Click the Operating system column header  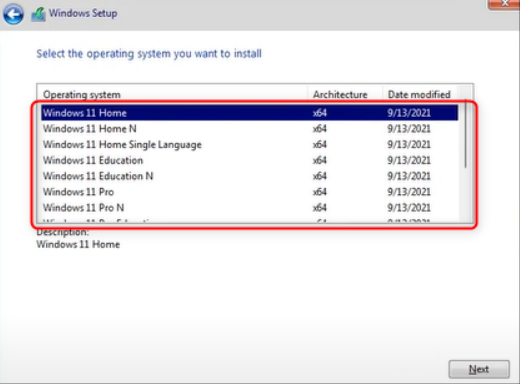172,94
